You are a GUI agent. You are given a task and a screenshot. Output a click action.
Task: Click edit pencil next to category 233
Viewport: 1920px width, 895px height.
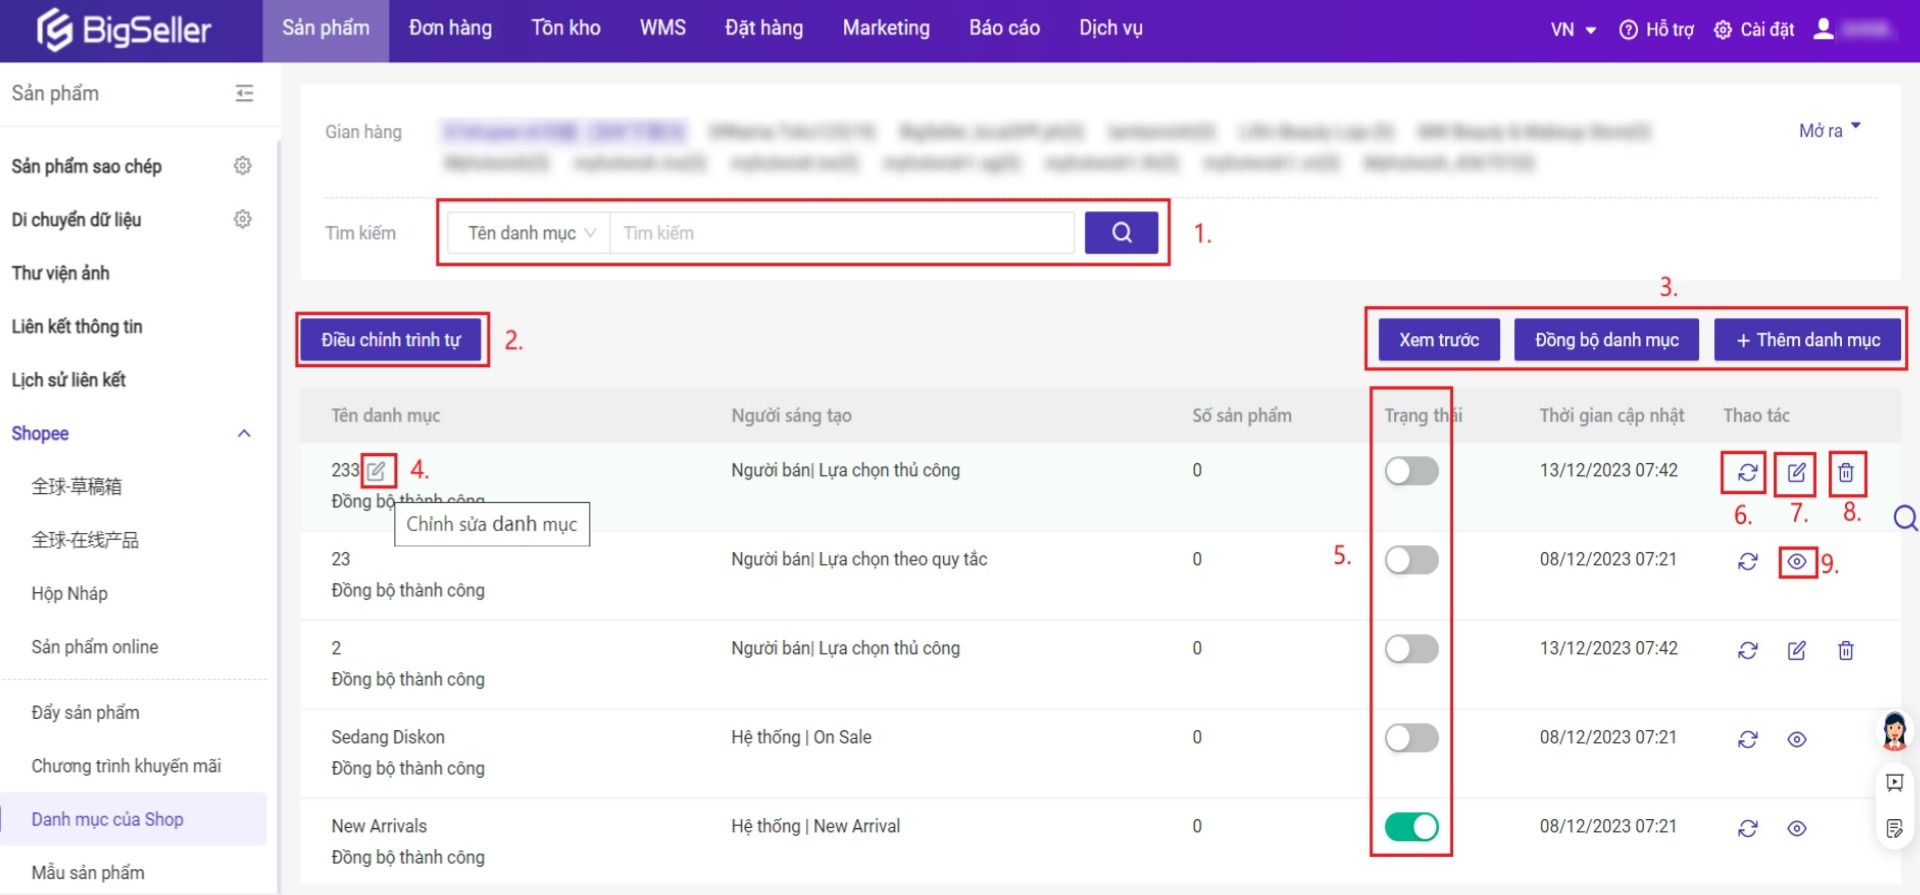tap(377, 470)
